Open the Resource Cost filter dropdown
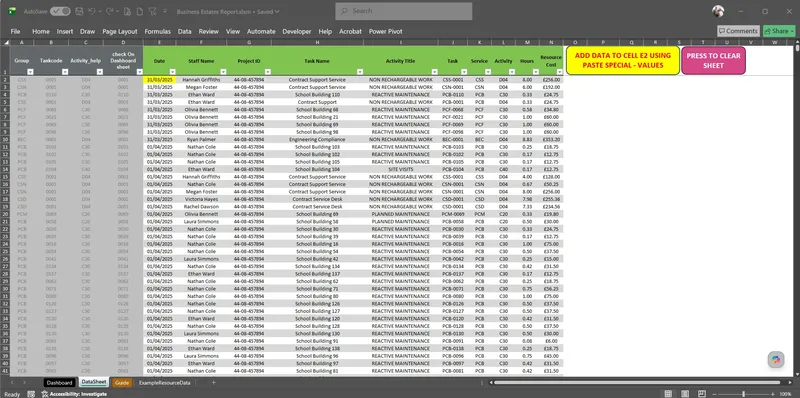 point(559,72)
